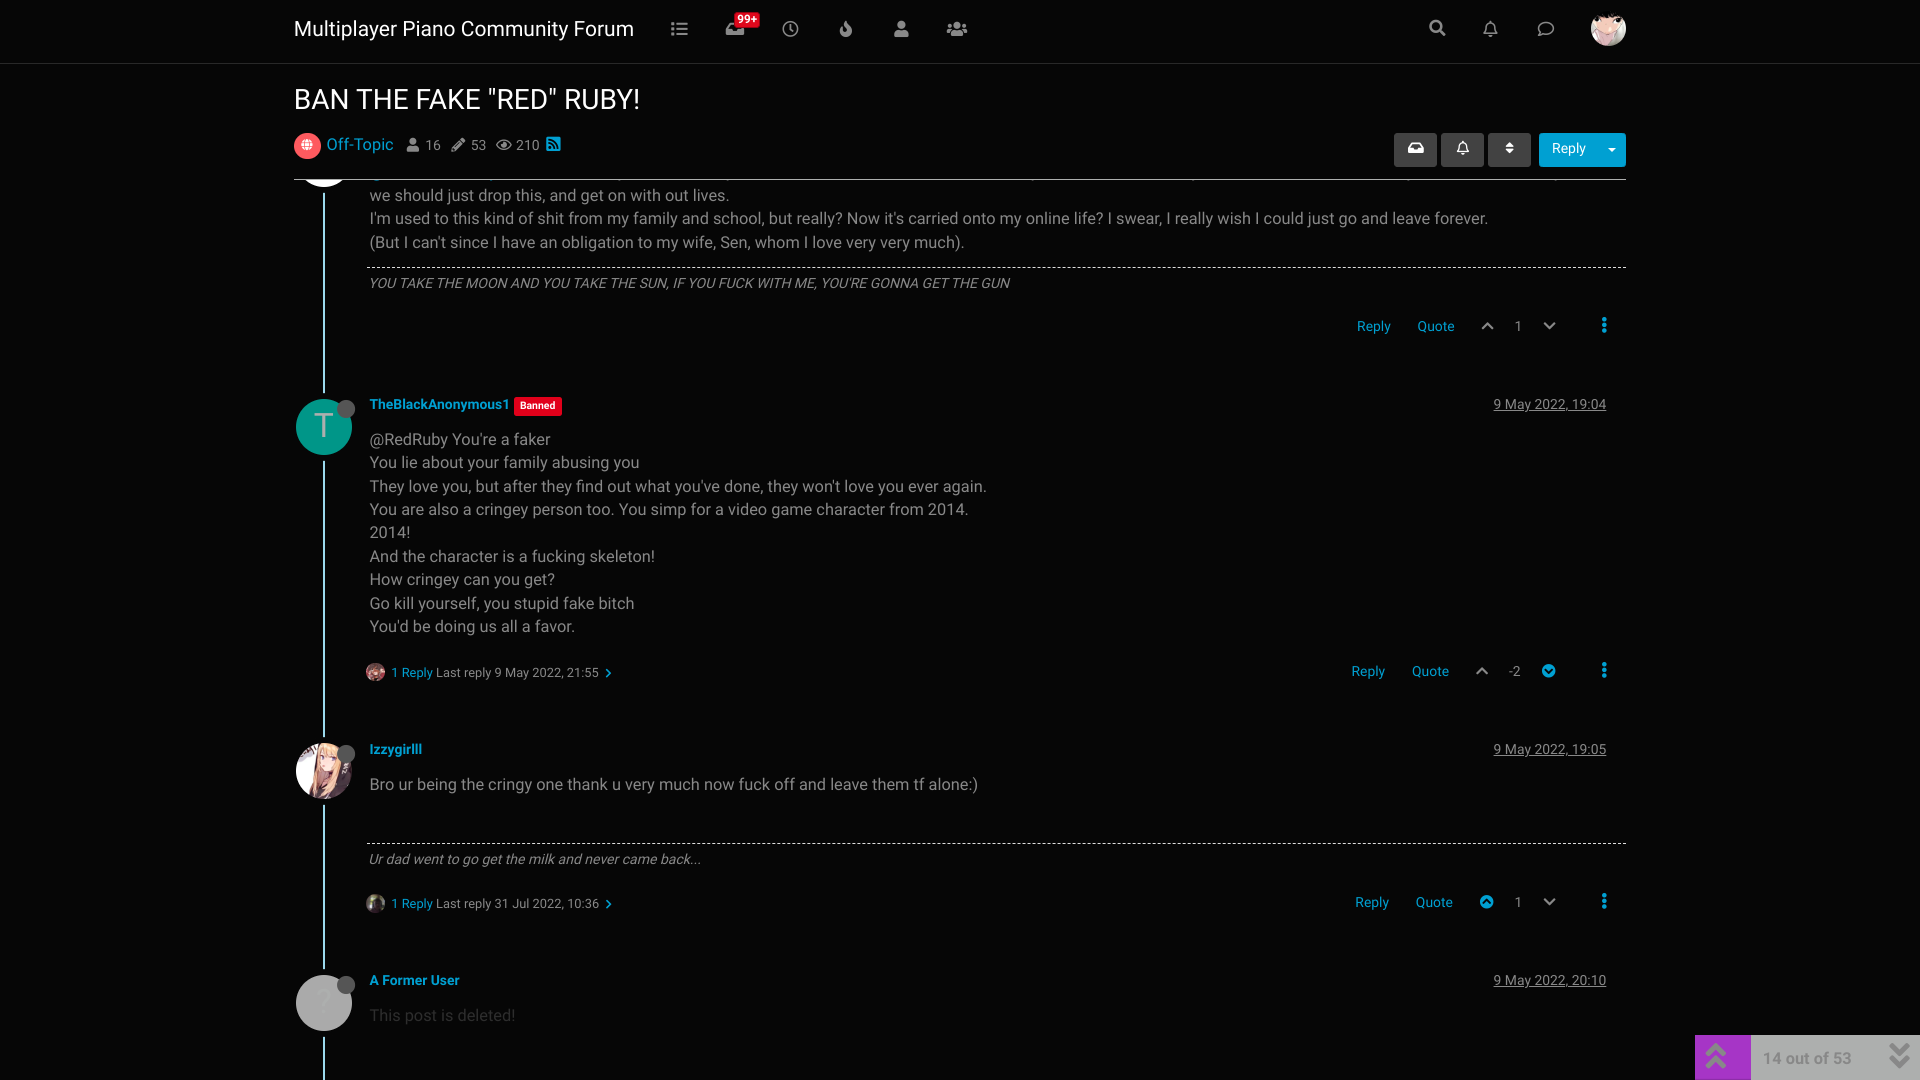1920x1080 pixels.
Task: Open the Off-Topic category link
Action: point(360,145)
